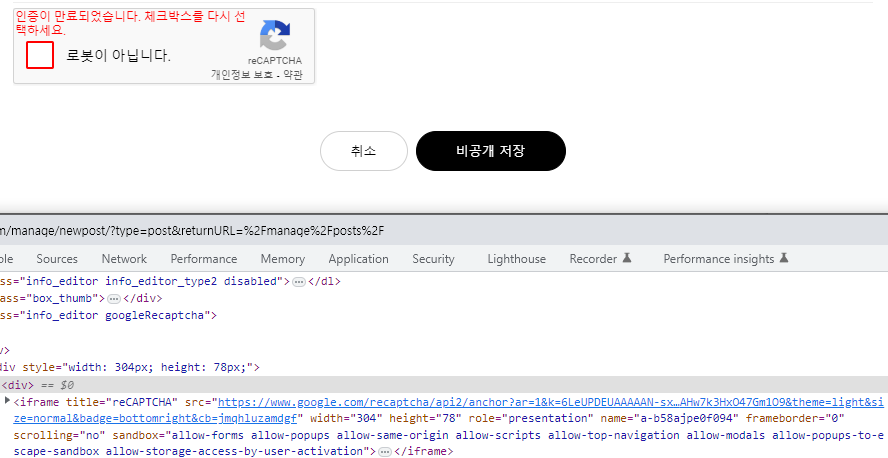Viewport: 888px width, 458px height.
Task: Click the iframe title="reCAPTCHA" attribute
Action: coord(122,403)
